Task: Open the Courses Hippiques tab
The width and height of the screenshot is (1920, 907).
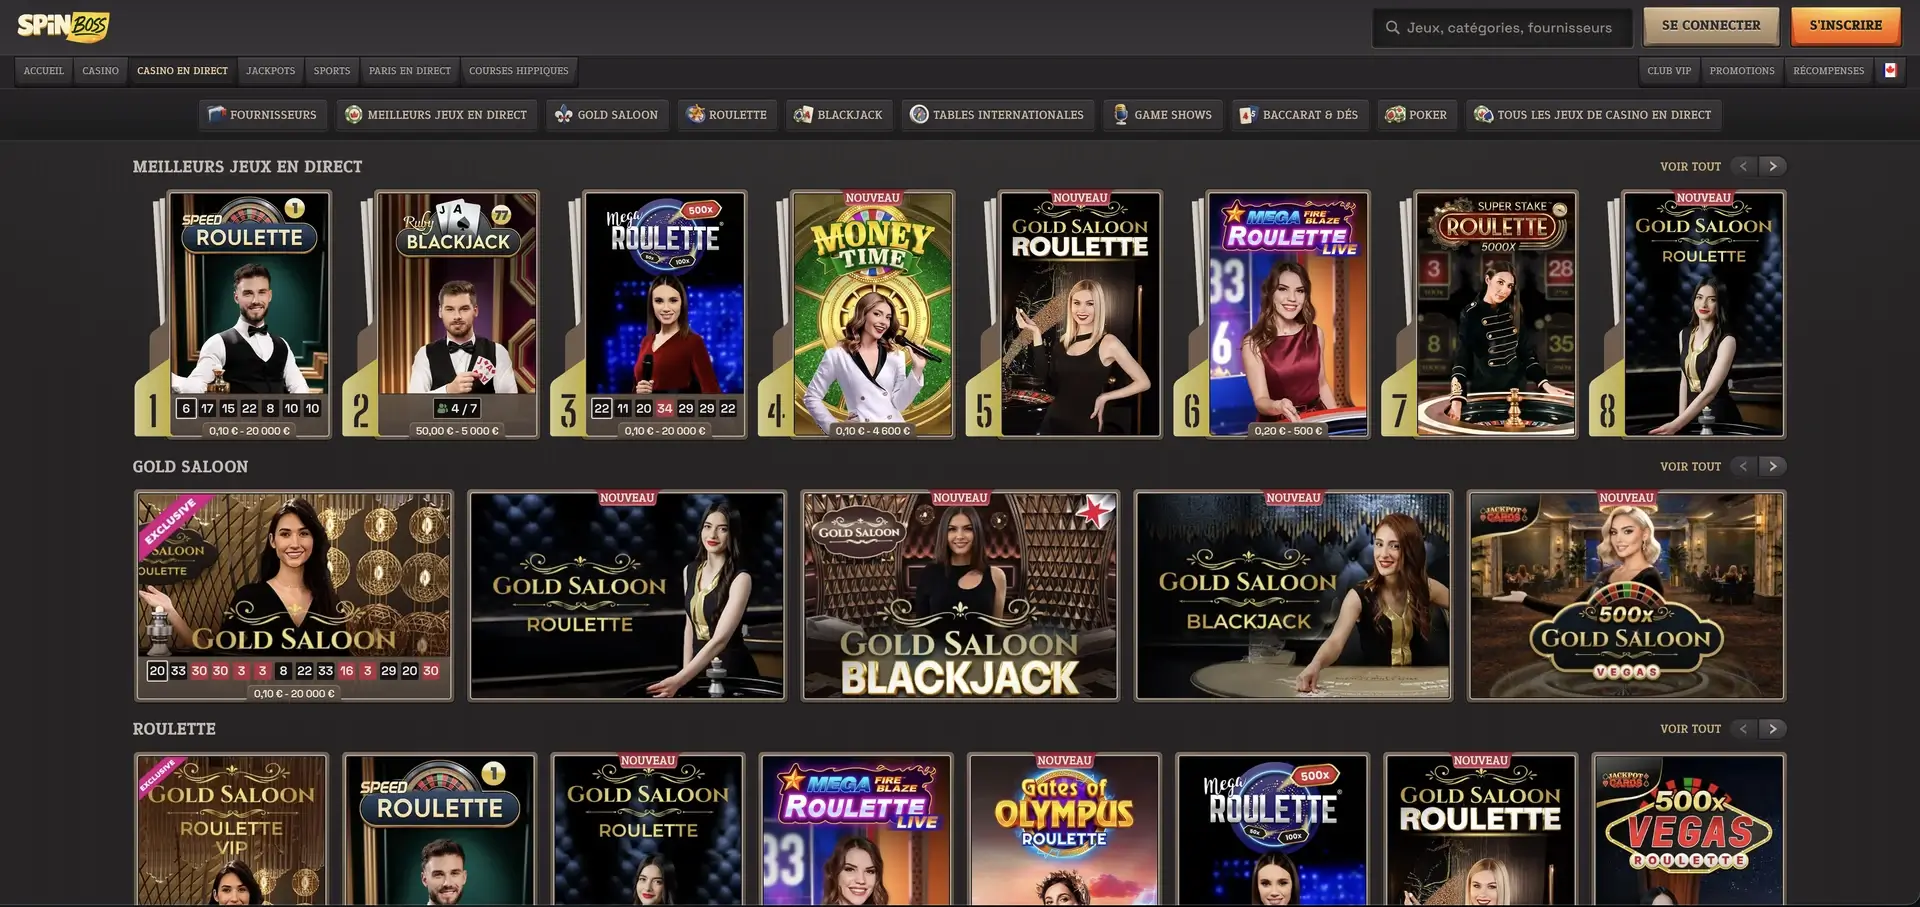Action: coord(519,71)
